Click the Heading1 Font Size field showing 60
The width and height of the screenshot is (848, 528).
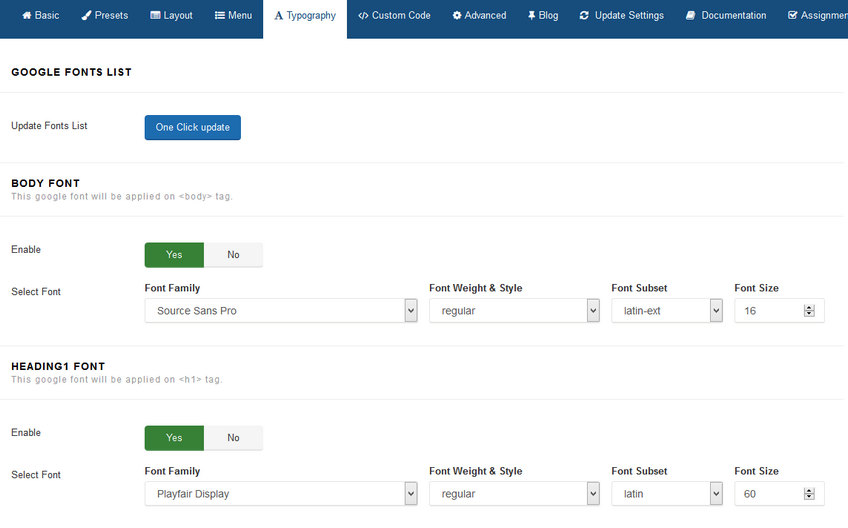[x=770, y=494]
